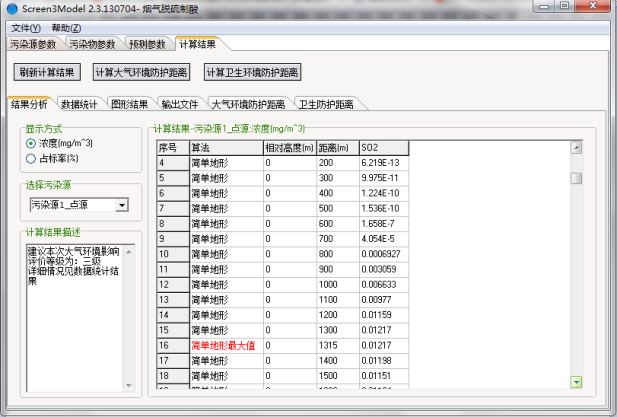Screen dimensions: 617x417
Task: Click the 计算大气环境防护距离 button
Action: tap(141, 72)
